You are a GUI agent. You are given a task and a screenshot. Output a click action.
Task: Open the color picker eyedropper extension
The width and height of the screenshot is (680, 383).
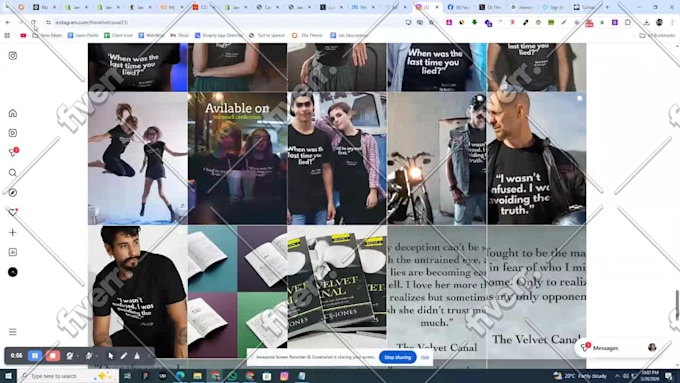[526, 22]
